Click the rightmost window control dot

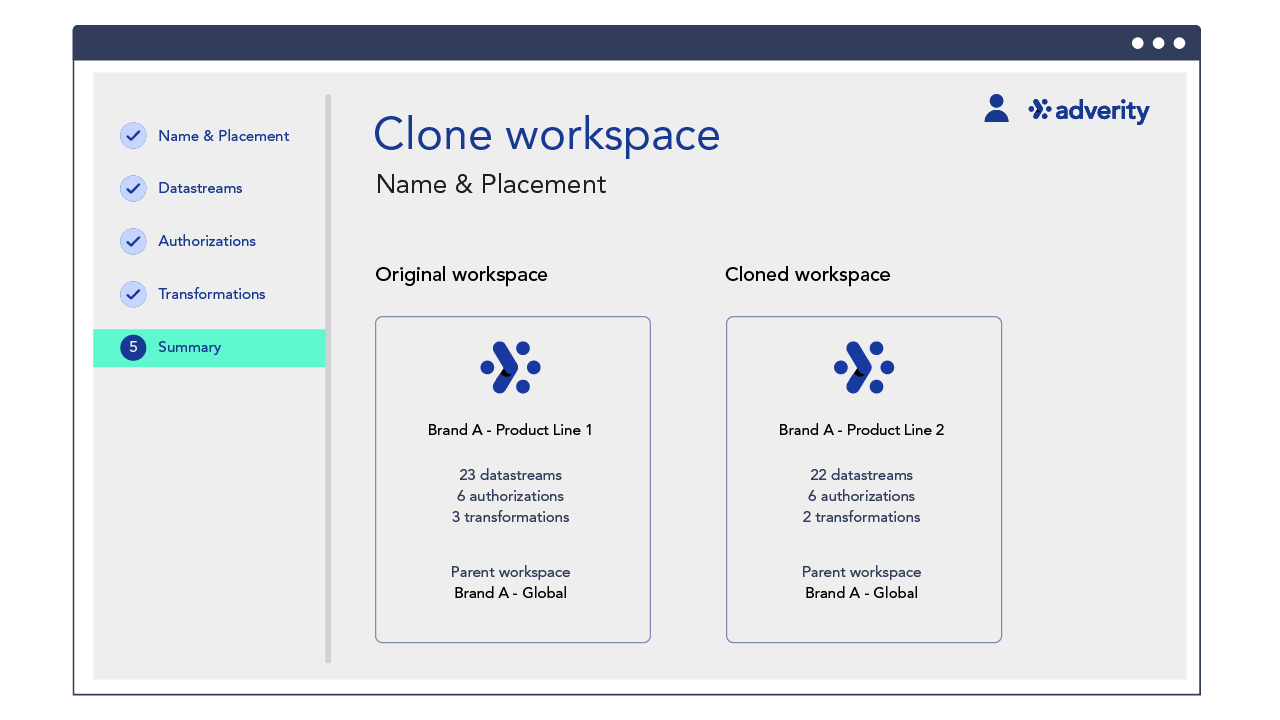(x=1180, y=43)
